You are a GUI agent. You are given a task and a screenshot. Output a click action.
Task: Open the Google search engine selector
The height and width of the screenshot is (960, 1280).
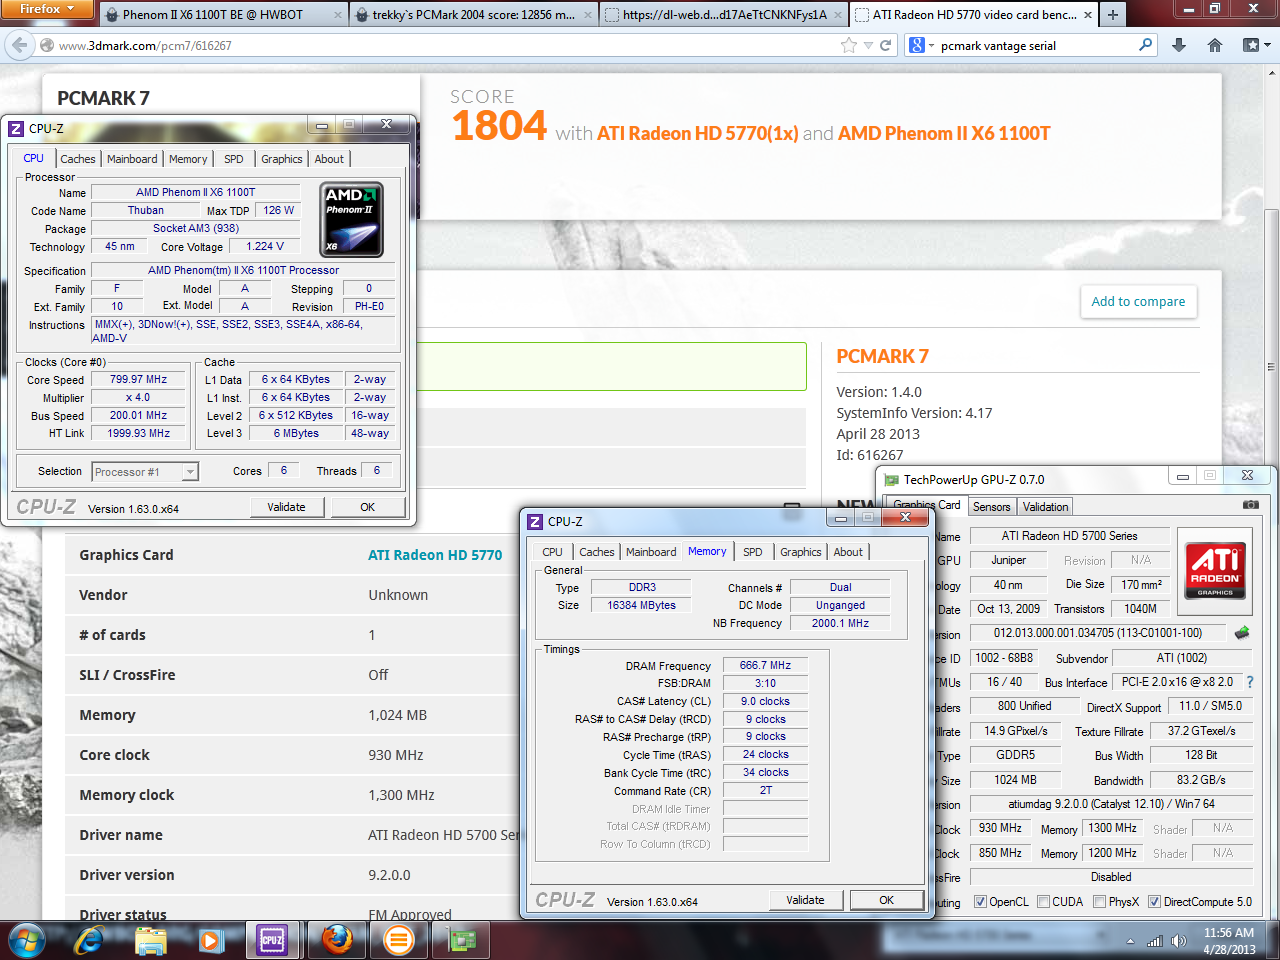[921, 45]
